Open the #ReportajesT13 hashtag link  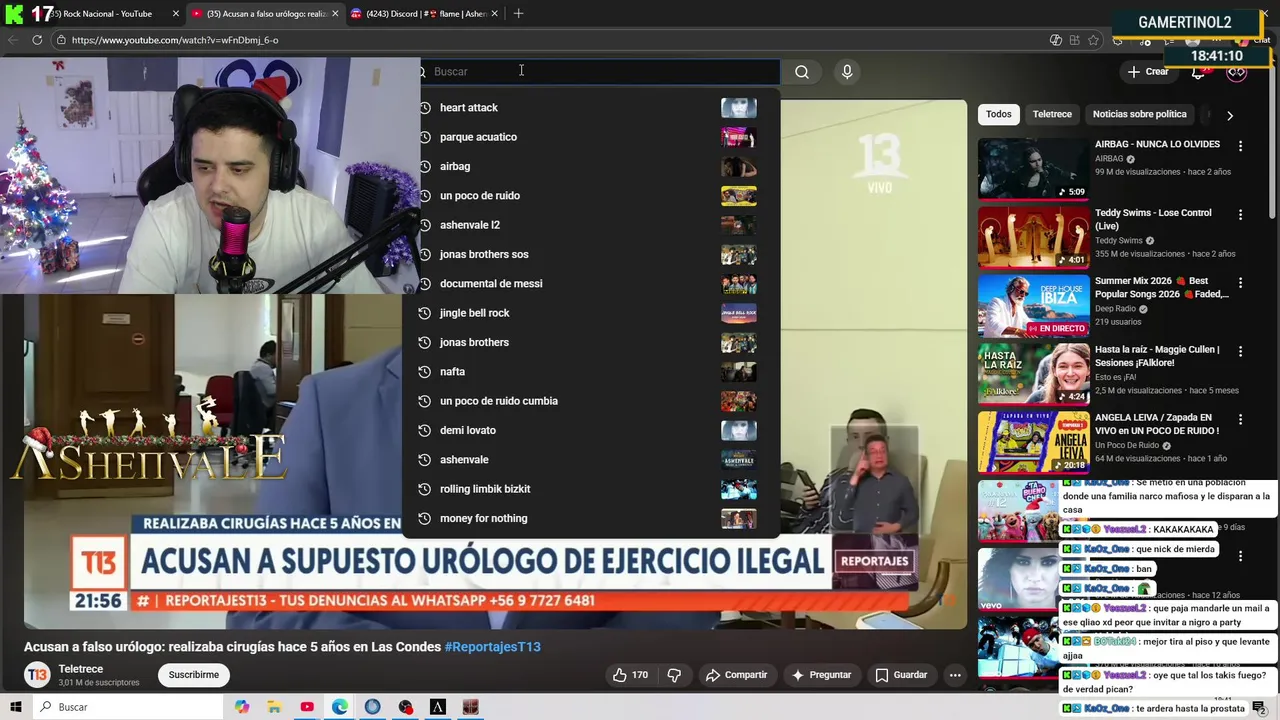(492, 647)
